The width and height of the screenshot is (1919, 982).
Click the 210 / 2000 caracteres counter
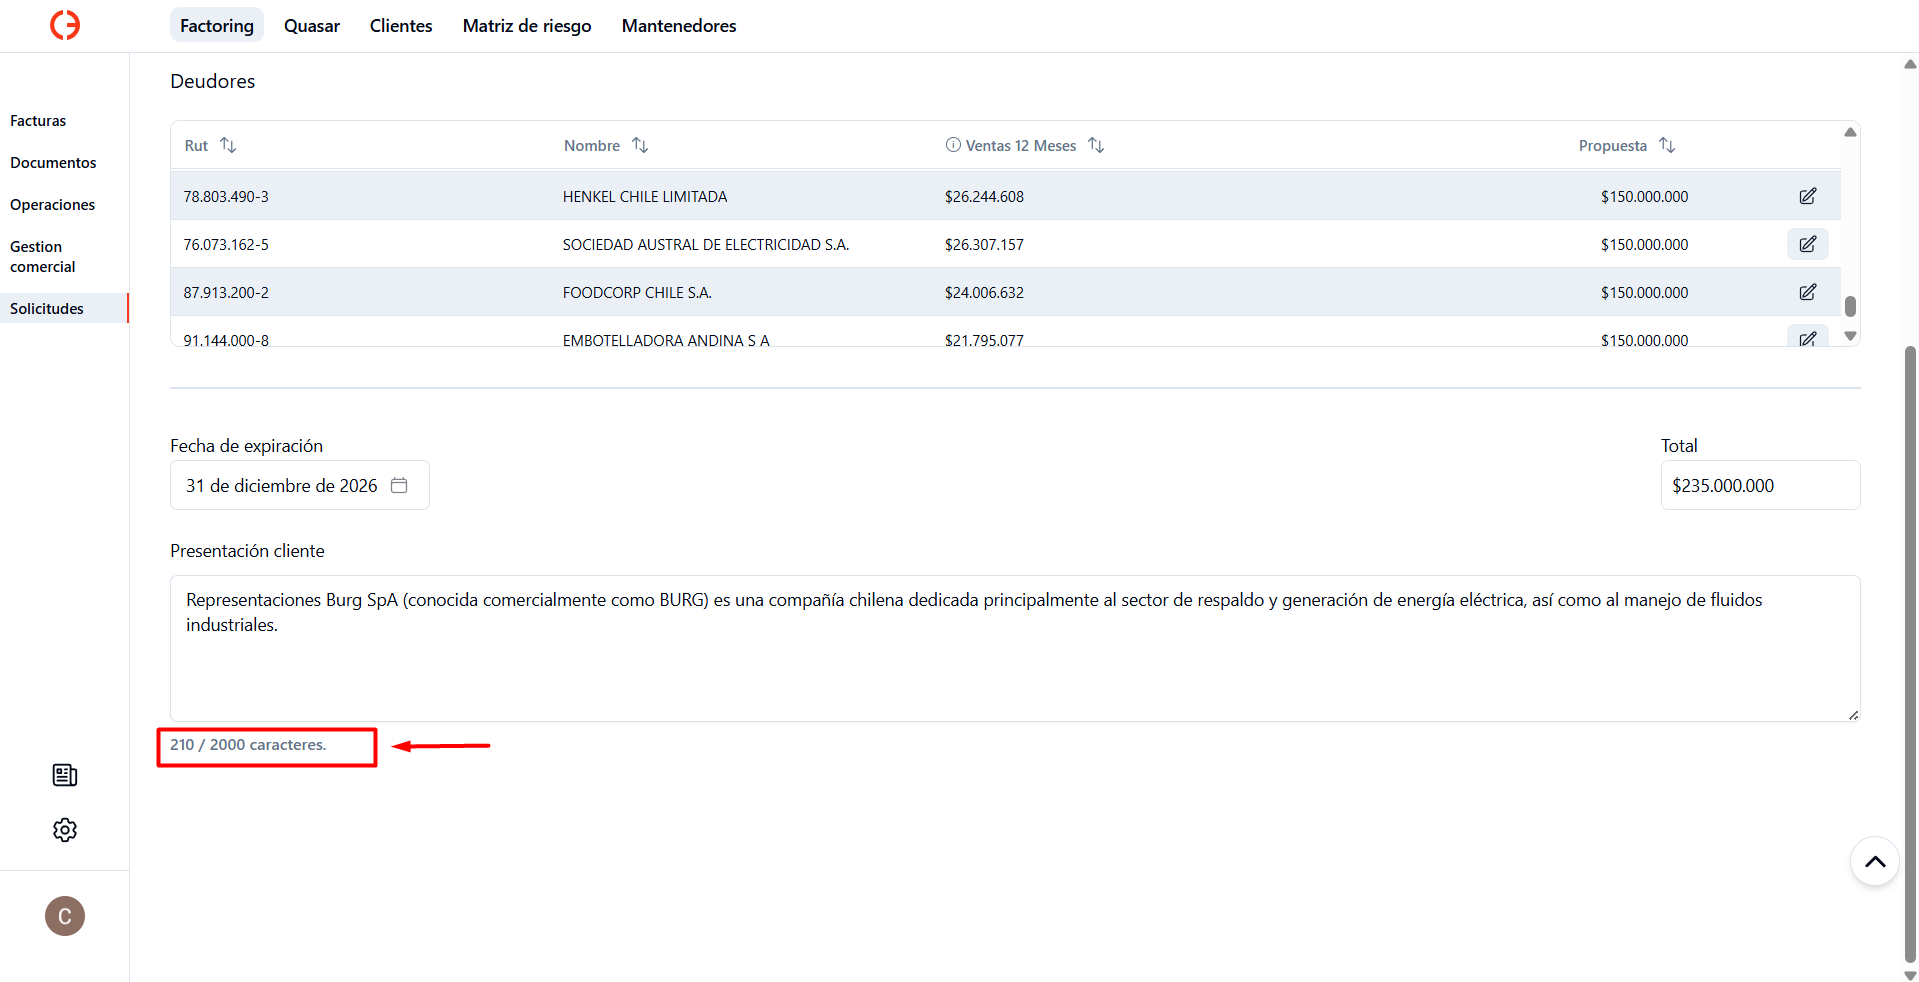point(248,745)
